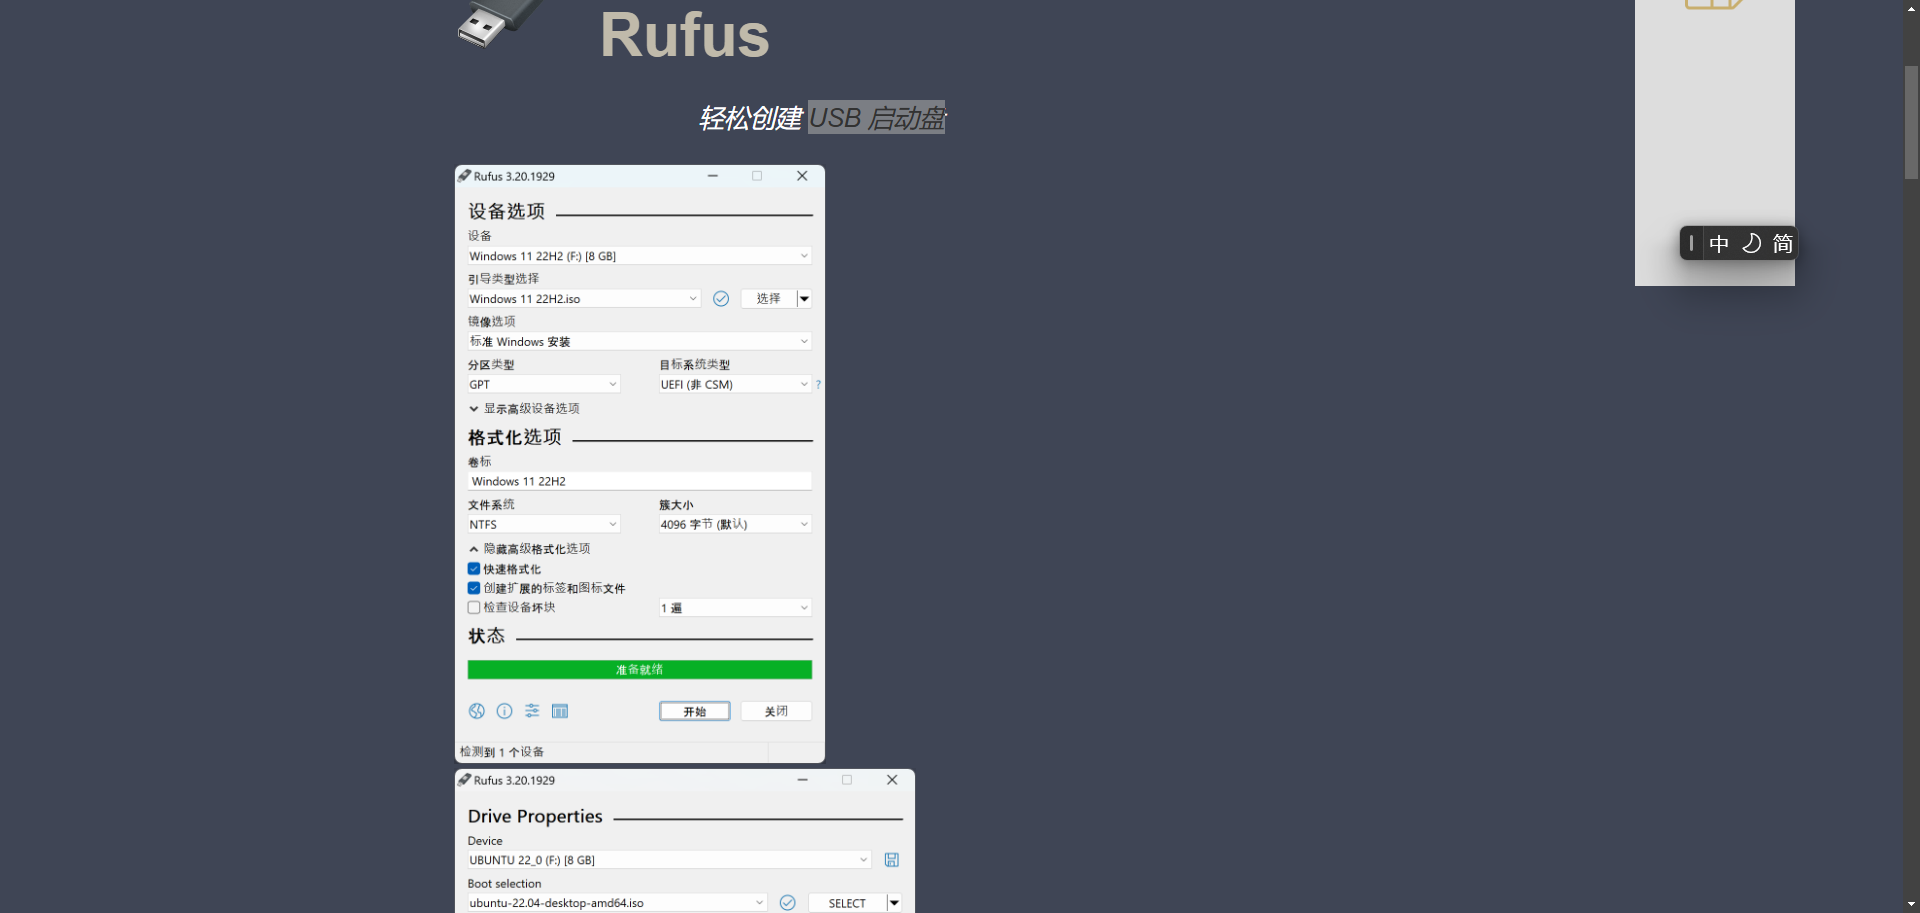Open the GPT partition type dropdown
Viewport: 1920px width, 913px height.
(x=543, y=385)
